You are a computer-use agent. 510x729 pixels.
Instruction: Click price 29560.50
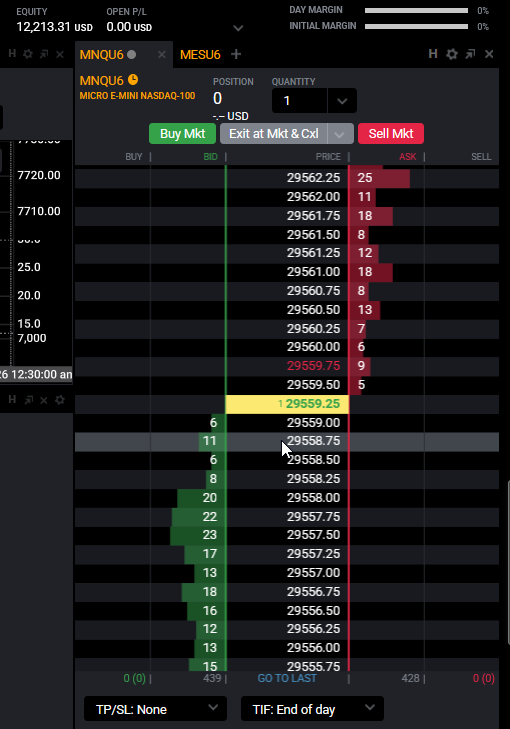(313, 310)
